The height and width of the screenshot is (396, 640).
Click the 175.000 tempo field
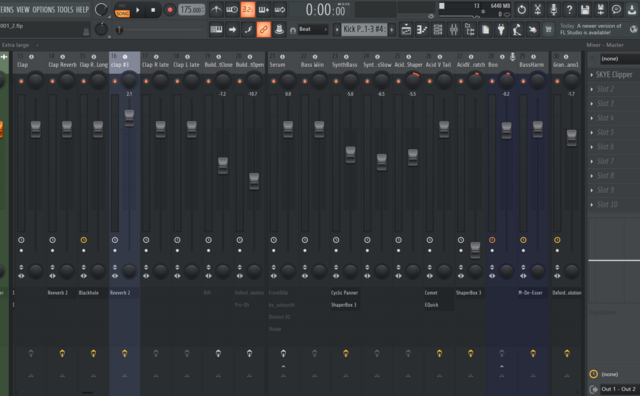(191, 9)
